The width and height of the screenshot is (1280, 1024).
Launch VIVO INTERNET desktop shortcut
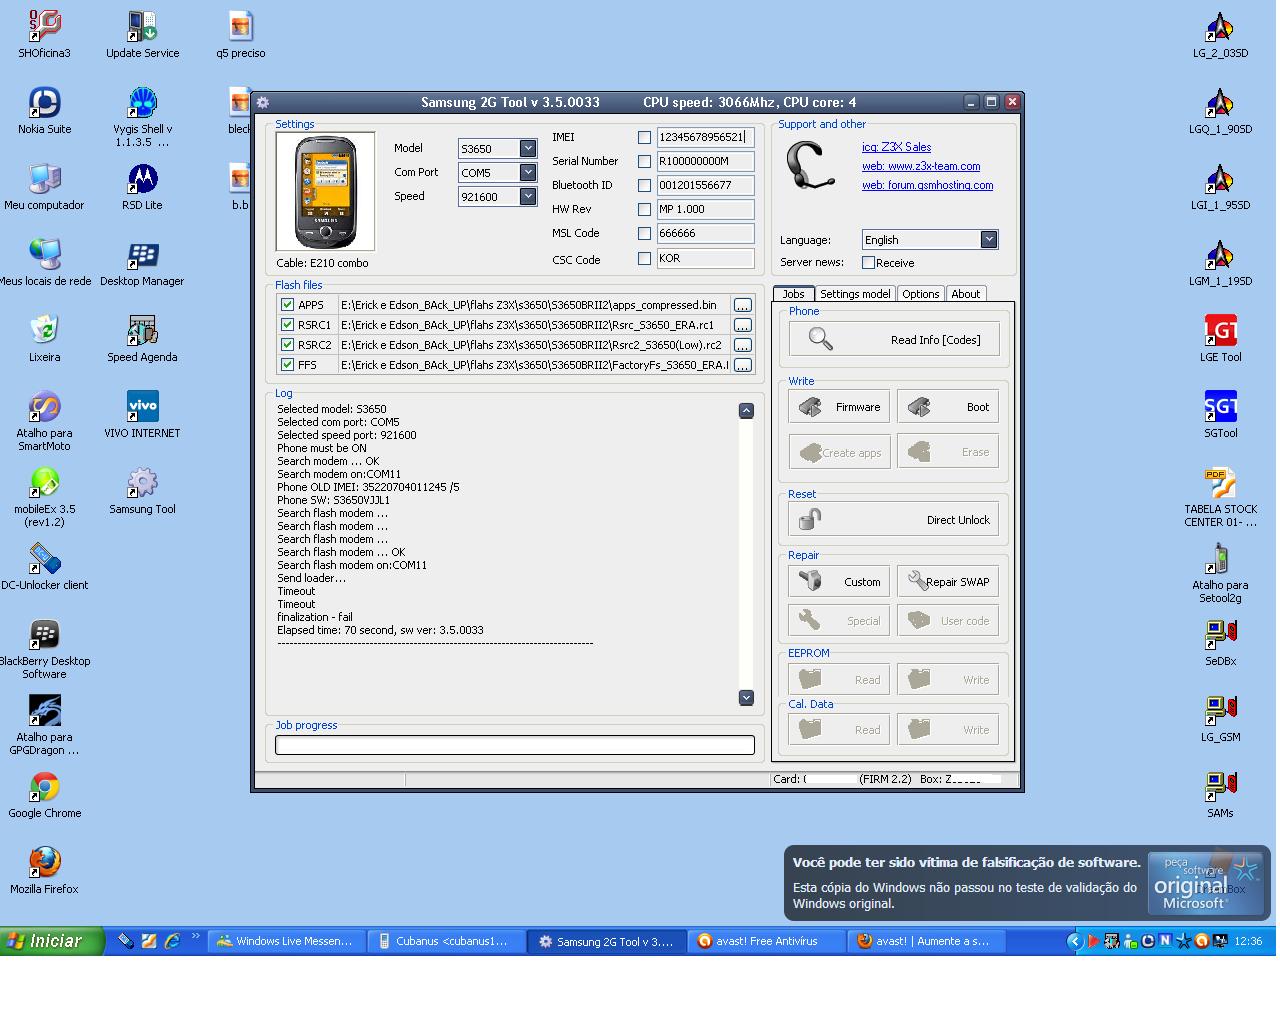tap(142, 414)
